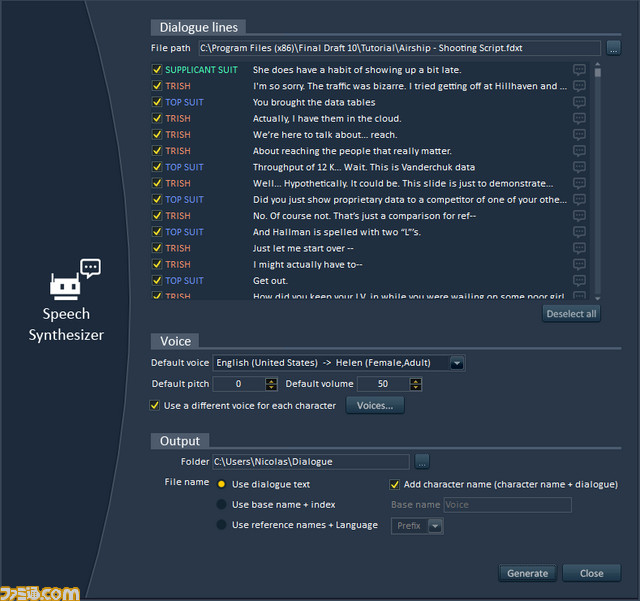Click speech bubble icon for "Throughput of 12 K" line
Screen dimensions: 640x601
pos(579,167)
